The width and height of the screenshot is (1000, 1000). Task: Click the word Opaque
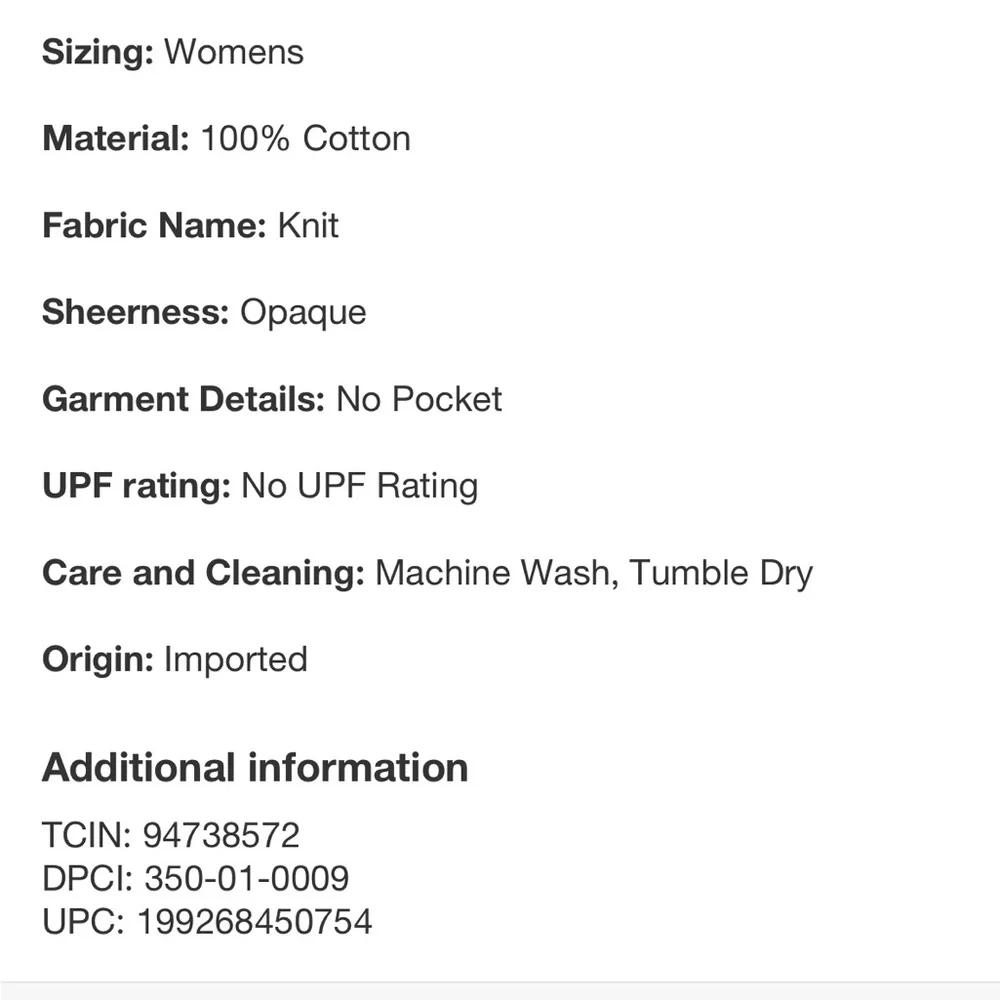303,313
